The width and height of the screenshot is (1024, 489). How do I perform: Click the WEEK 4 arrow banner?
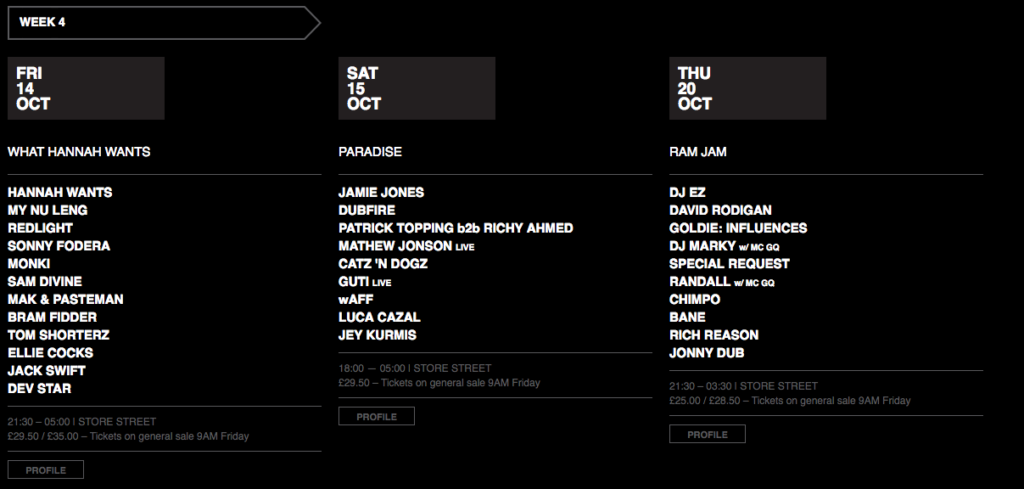tap(164, 23)
